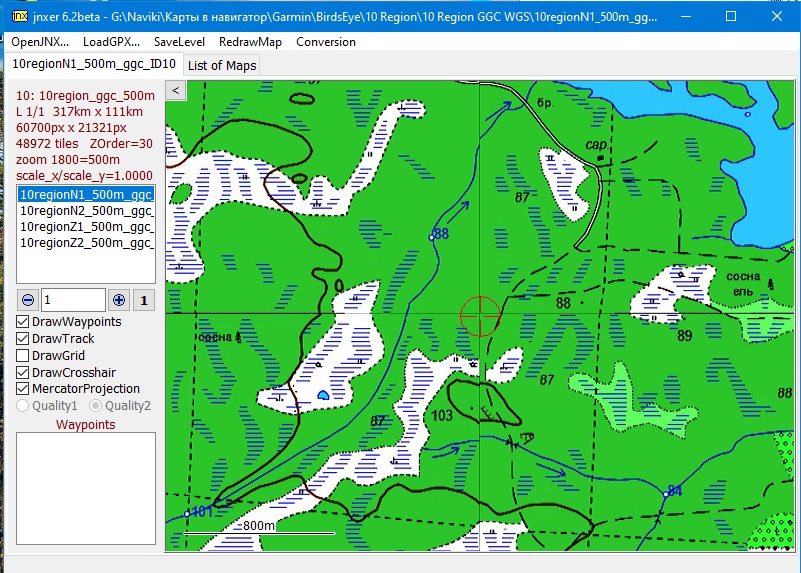Uncheck the DrawCrosshair option
This screenshot has width=801, height=573.
tap(24, 372)
